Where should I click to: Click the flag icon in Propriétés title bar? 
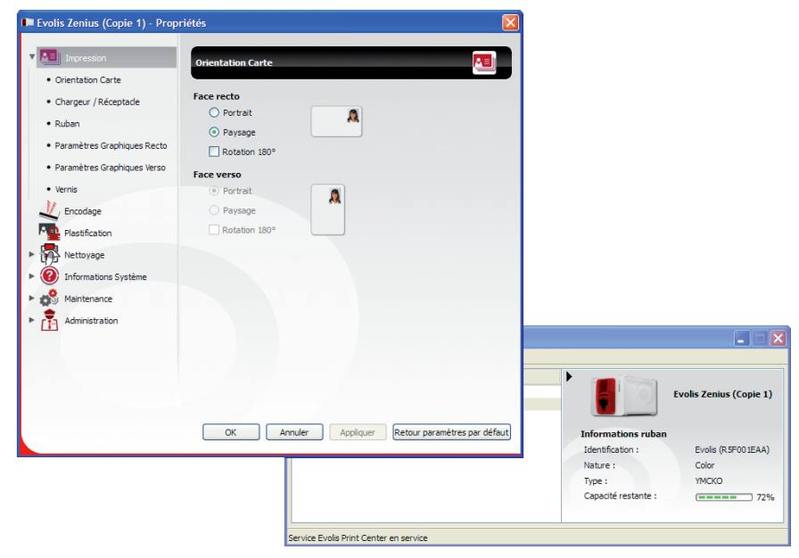point(28,23)
